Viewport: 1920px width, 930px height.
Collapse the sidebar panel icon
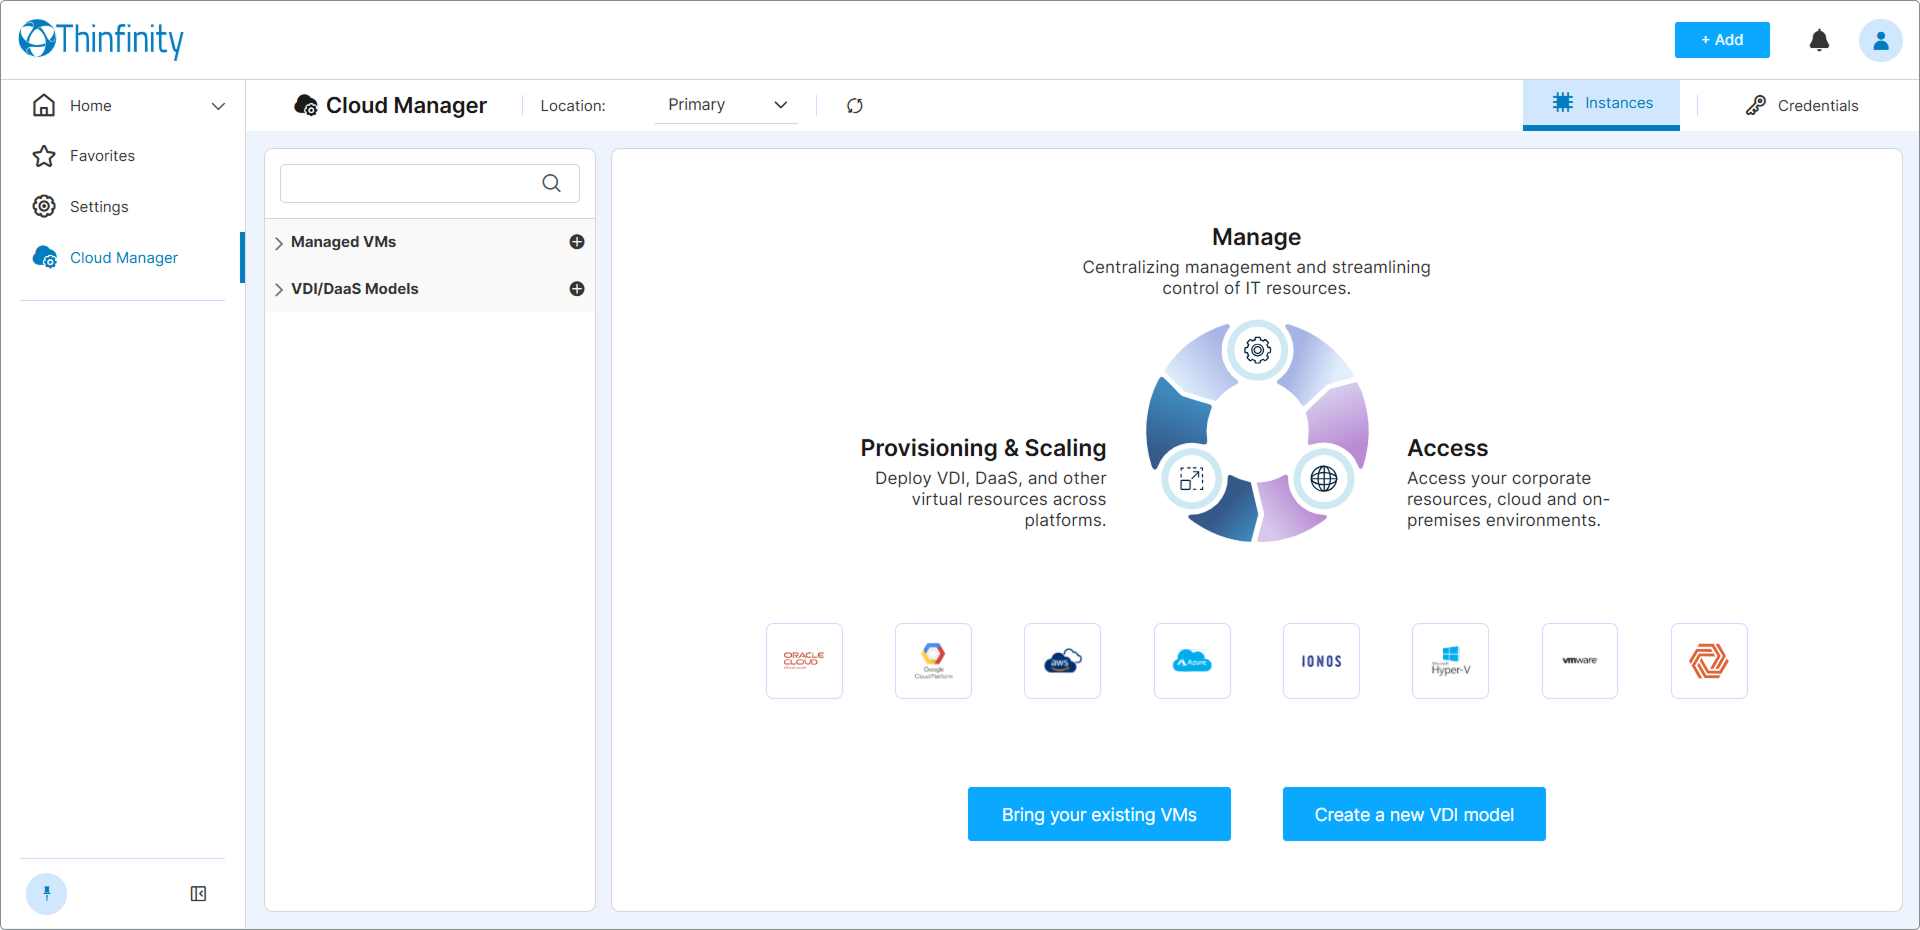pos(198,893)
